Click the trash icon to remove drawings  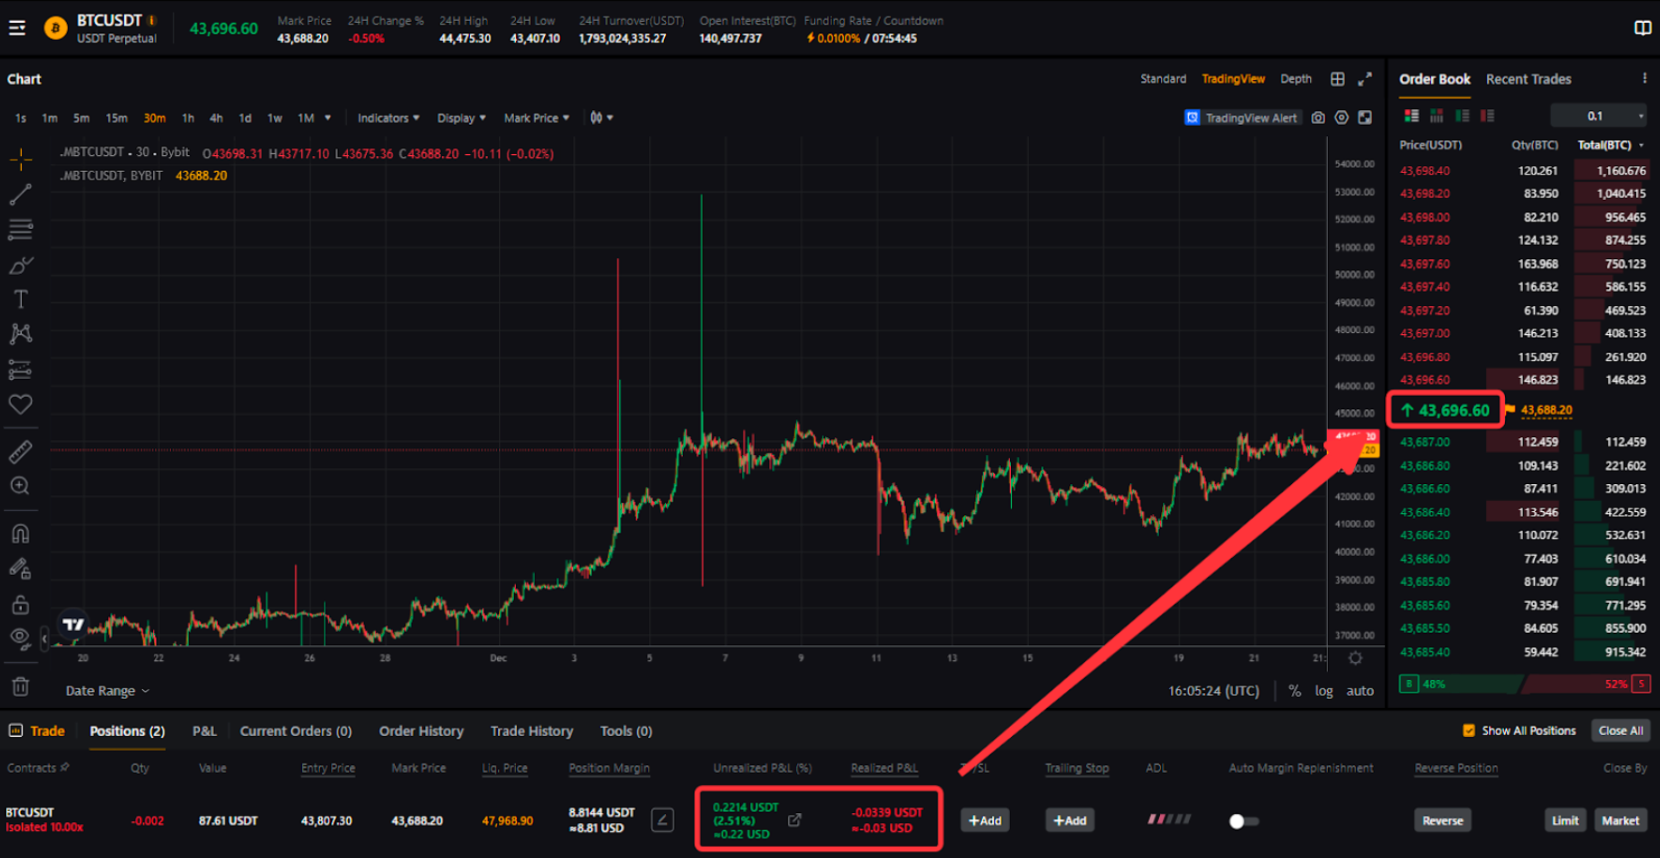coord(20,687)
